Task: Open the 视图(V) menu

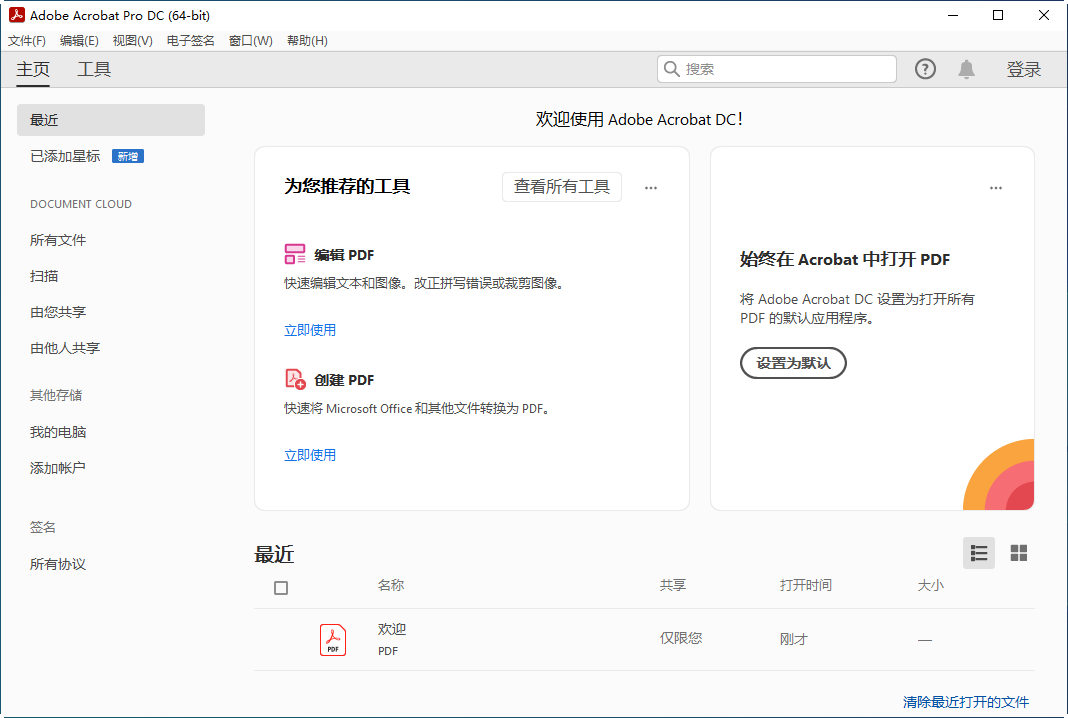Action: (x=131, y=40)
